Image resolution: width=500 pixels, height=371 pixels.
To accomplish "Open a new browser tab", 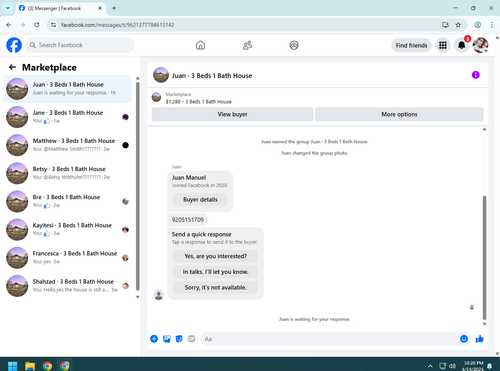I will (x=114, y=8).
